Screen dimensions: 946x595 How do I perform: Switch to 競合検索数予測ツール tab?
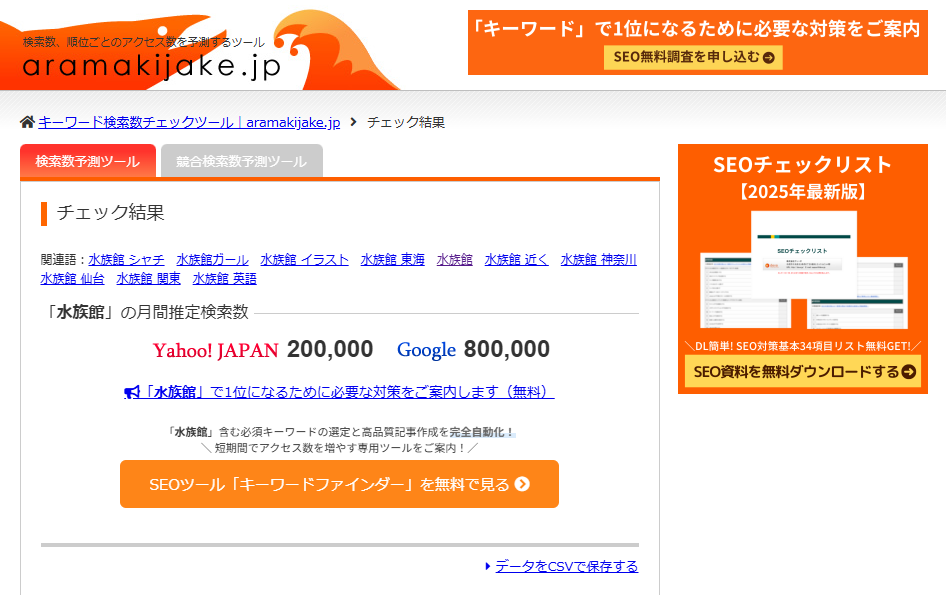point(241,161)
